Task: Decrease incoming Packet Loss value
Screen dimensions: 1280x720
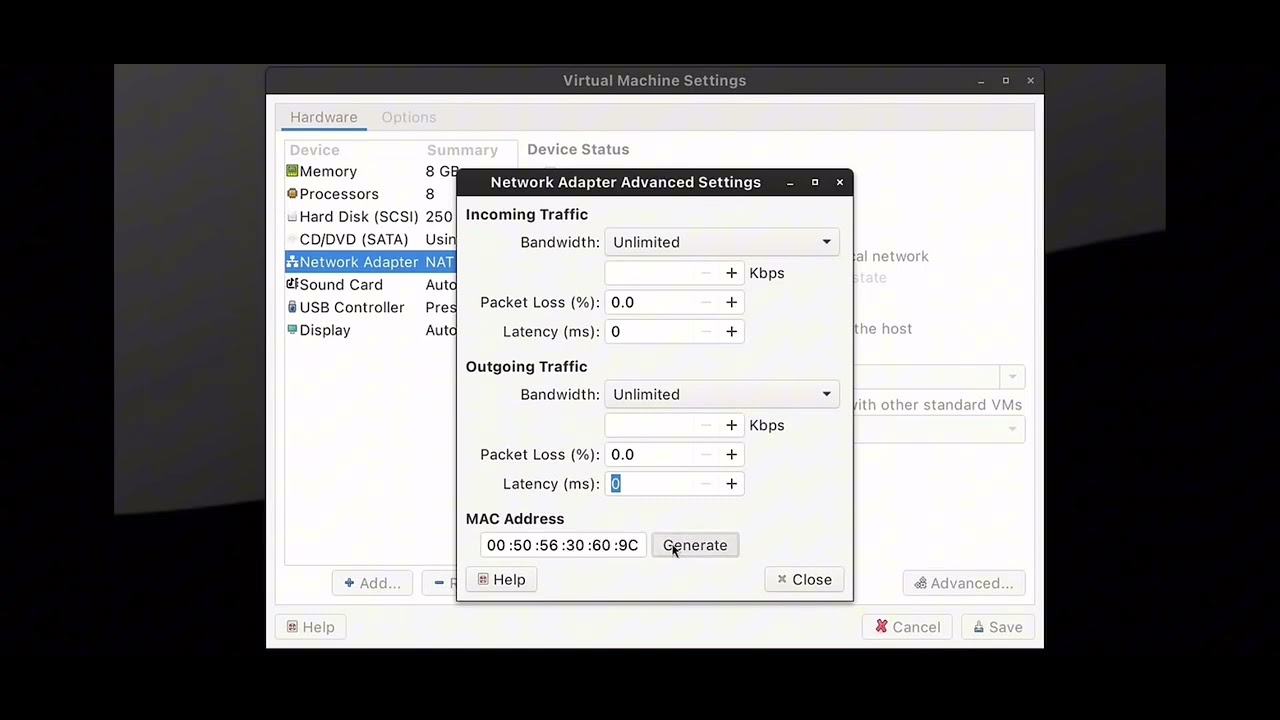Action: pos(706,302)
